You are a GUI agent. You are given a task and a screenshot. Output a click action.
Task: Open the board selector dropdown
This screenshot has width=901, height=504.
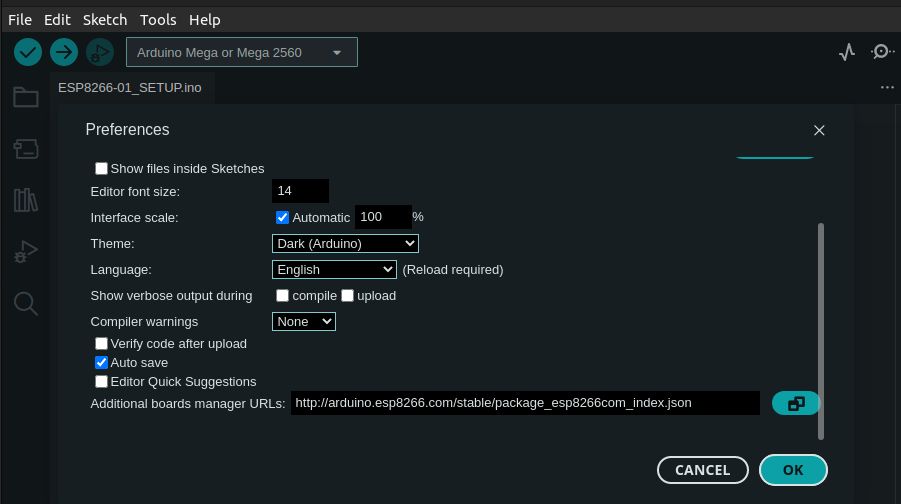pyautogui.click(x=242, y=52)
